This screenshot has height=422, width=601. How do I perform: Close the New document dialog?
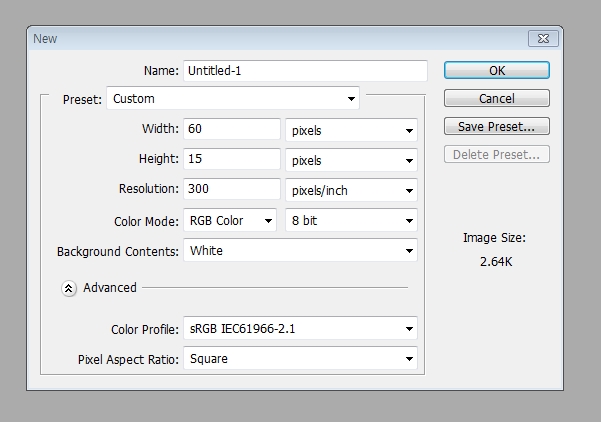(542, 39)
